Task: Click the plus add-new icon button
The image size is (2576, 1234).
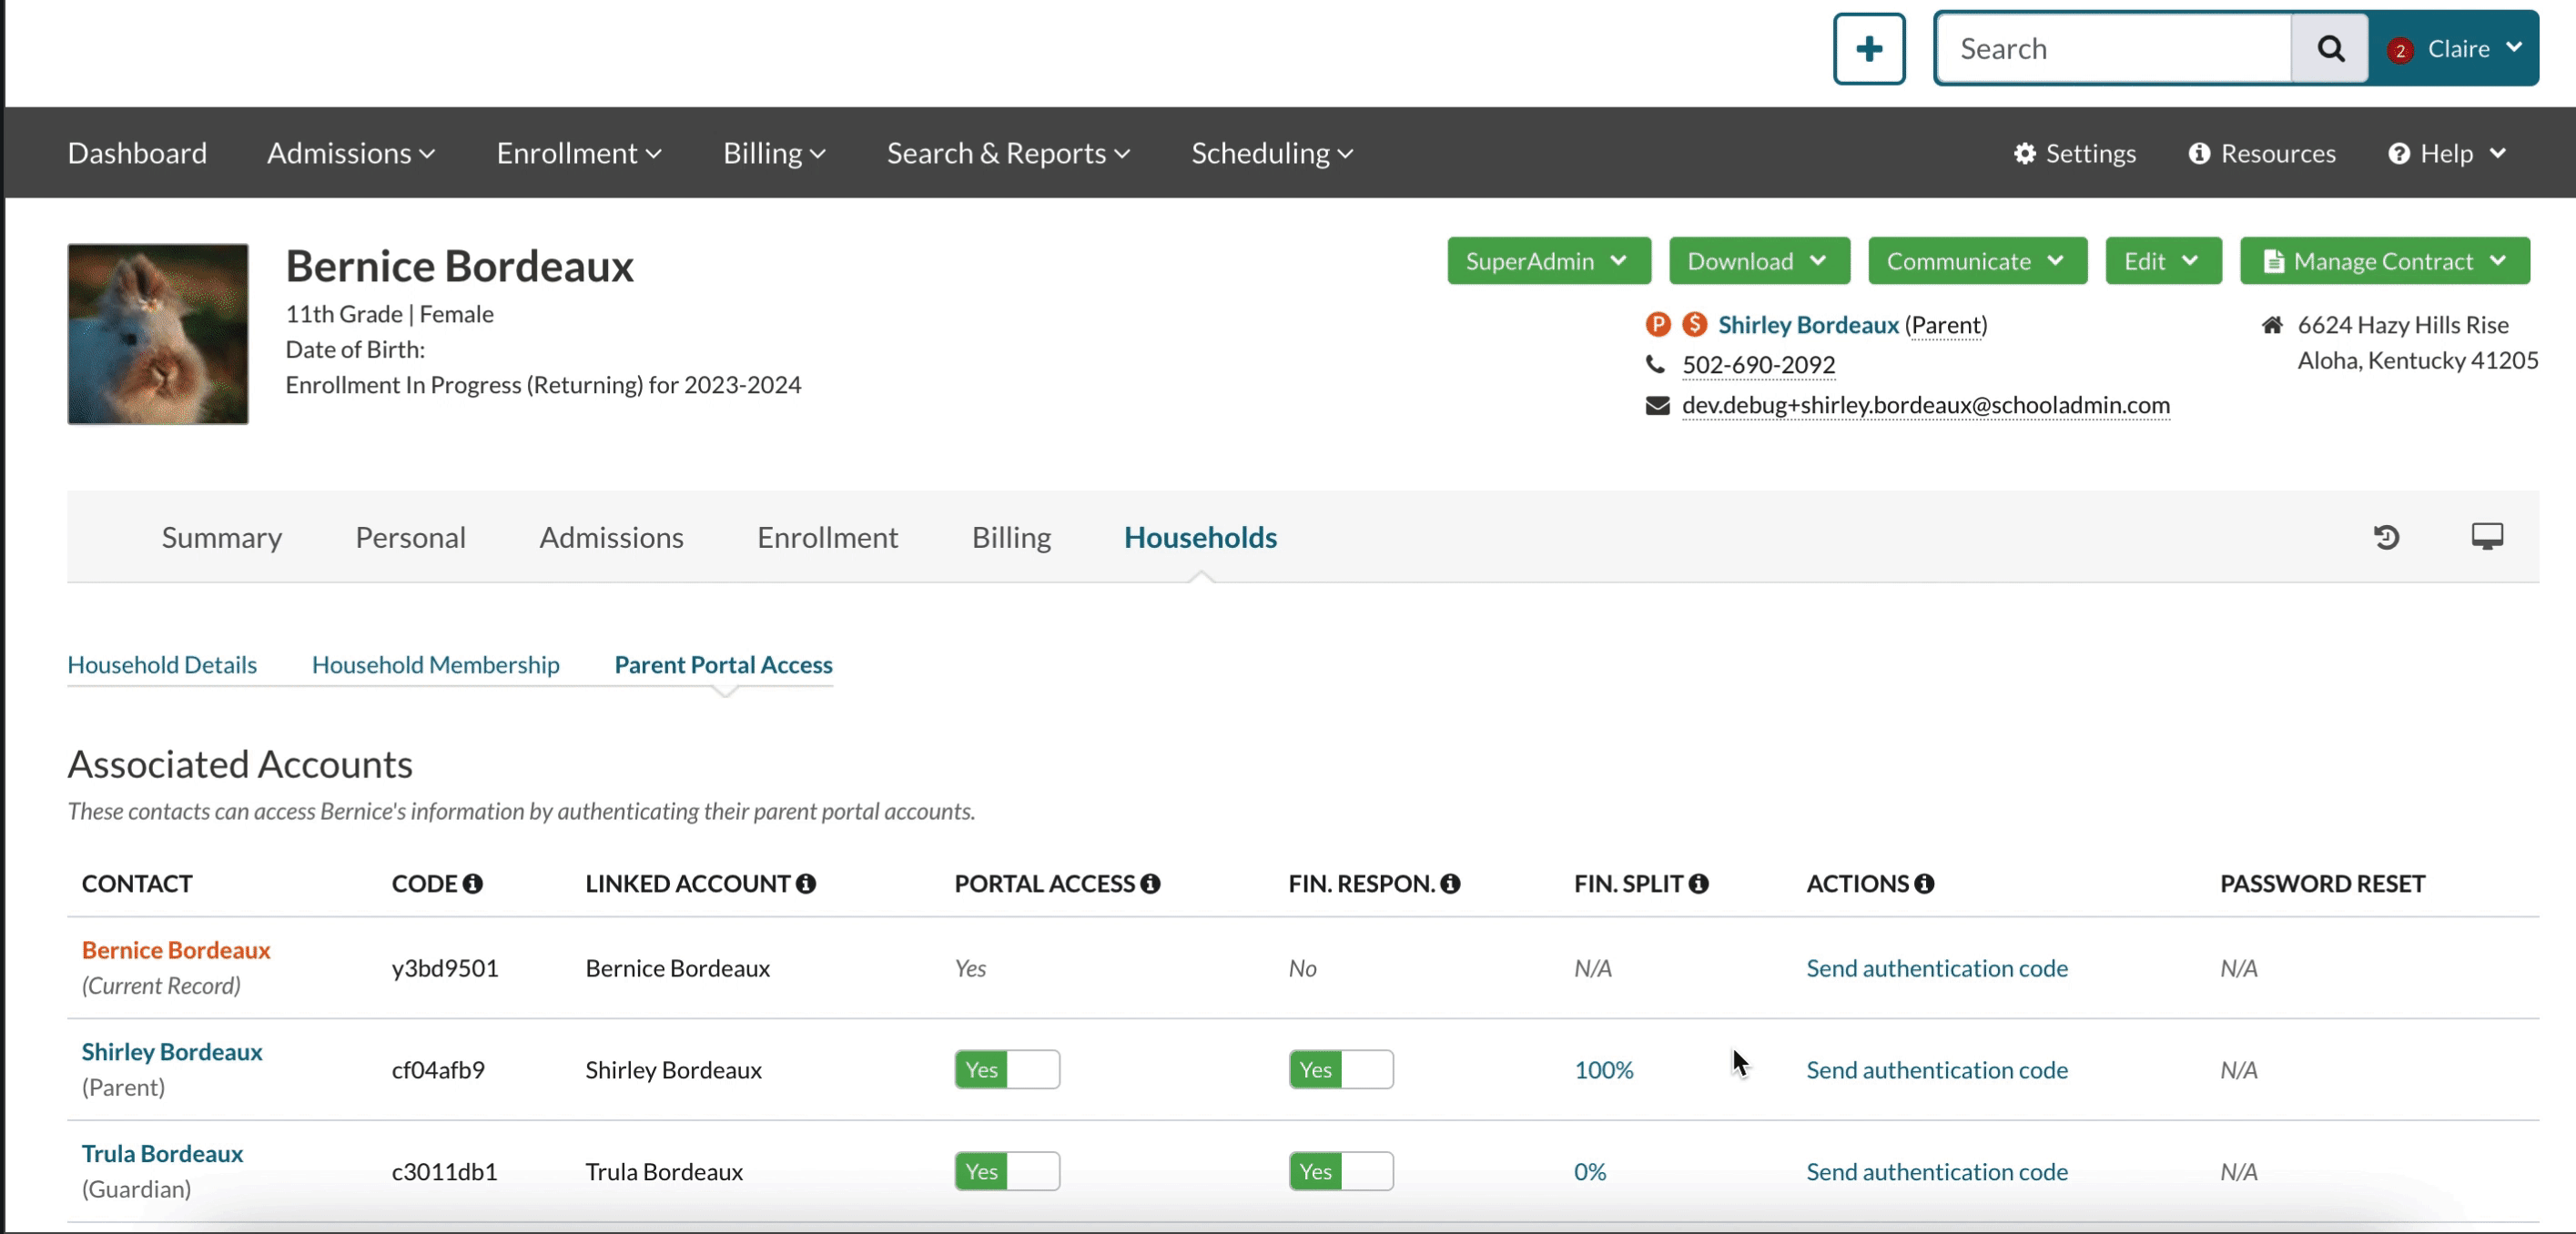Action: [x=1868, y=49]
